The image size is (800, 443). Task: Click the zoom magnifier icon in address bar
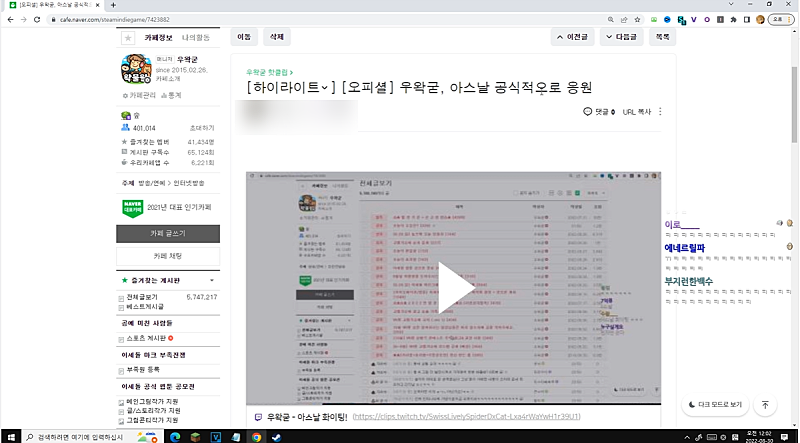coord(611,19)
